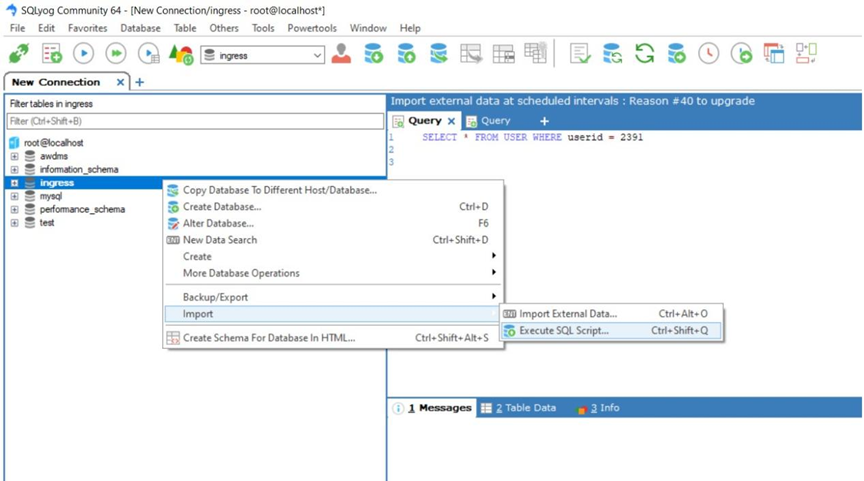The width and height of the screenshot is (864, 481).
Task: Execute query with the single play icon
Action: pyautogui.click(x=84, y=53)
